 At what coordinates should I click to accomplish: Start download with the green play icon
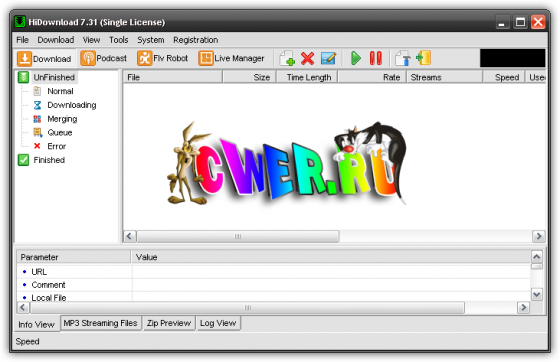356,58
